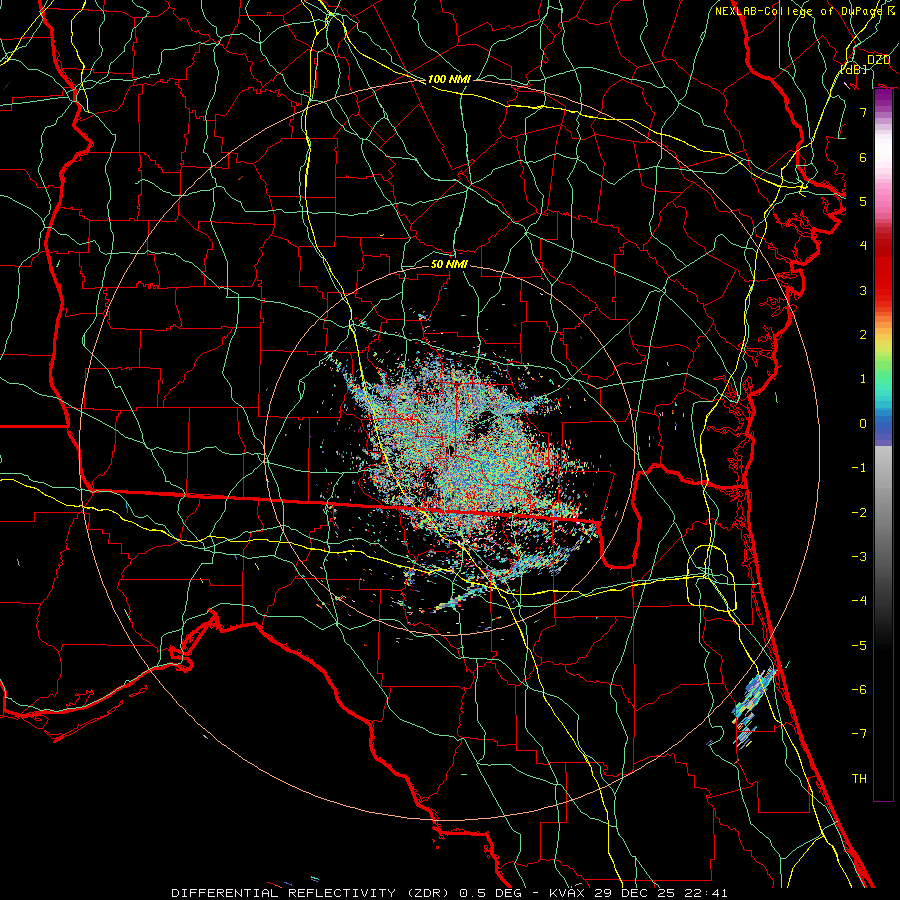Click the "-2" scale value
This screenshot has width=900, height=900.
pos(859,513)
